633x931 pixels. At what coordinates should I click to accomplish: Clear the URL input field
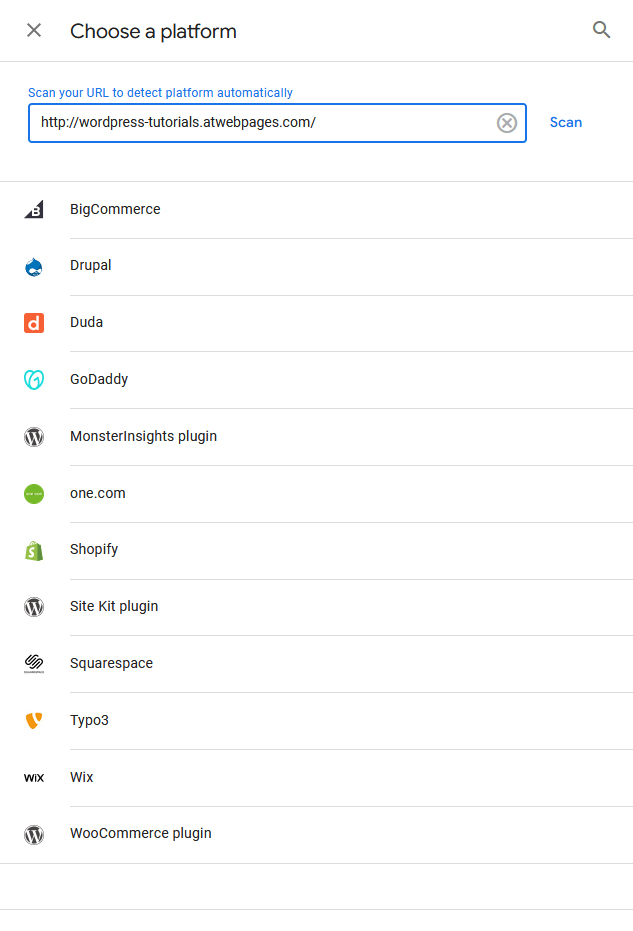[x=506, y=122]
